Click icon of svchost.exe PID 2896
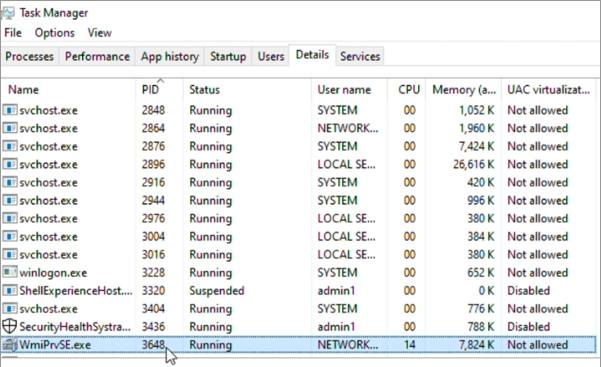The width and height of the screenshot is (601, 367). [10, 164]
